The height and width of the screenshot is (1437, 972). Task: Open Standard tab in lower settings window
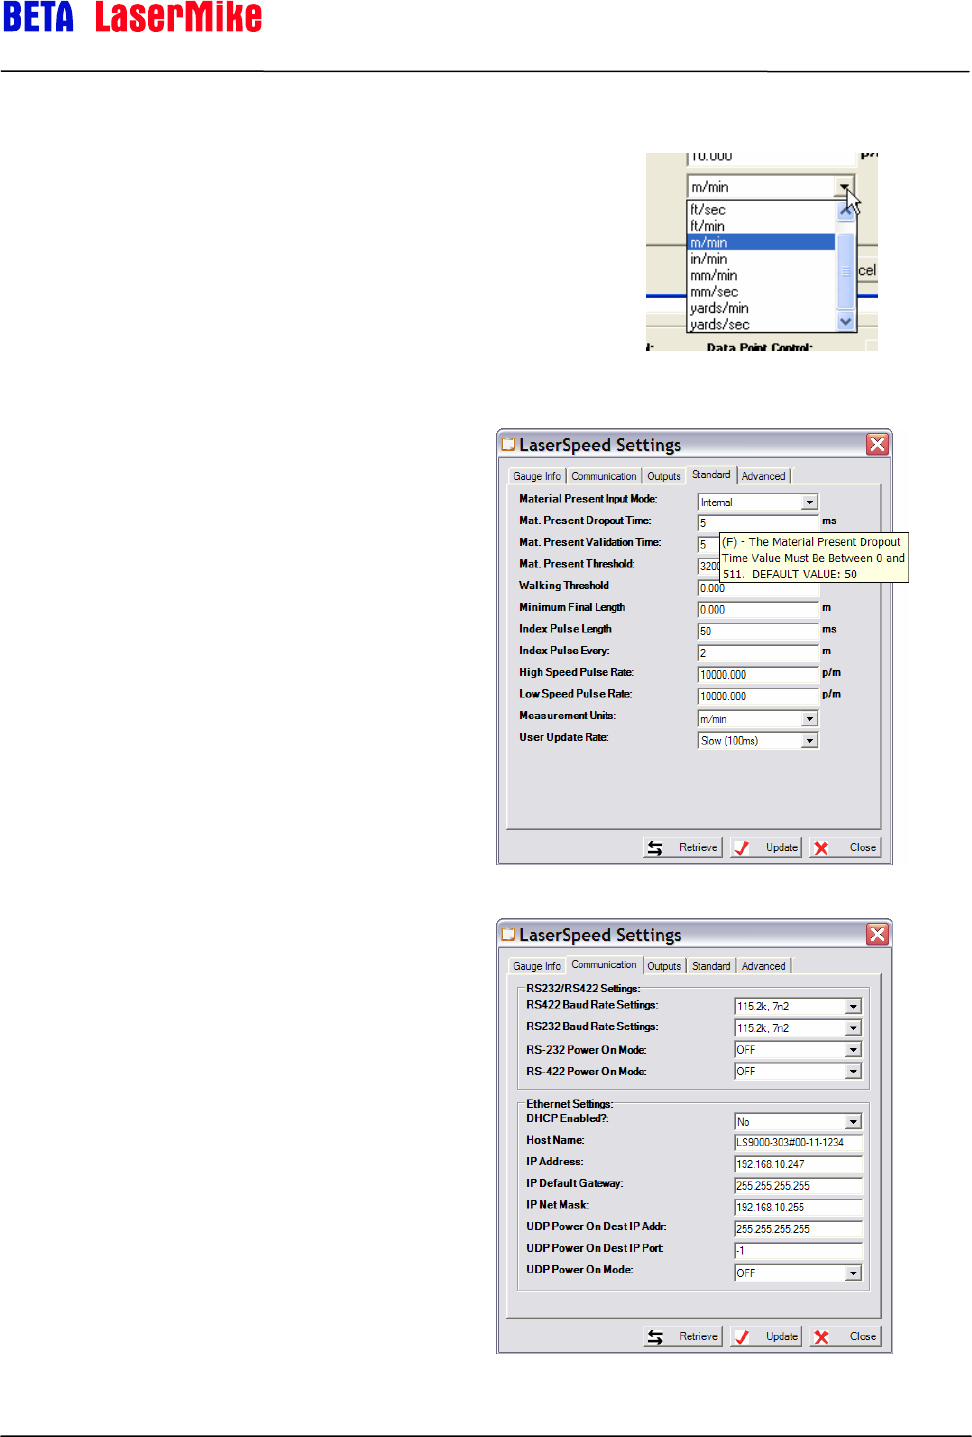(x=711, y=966)
